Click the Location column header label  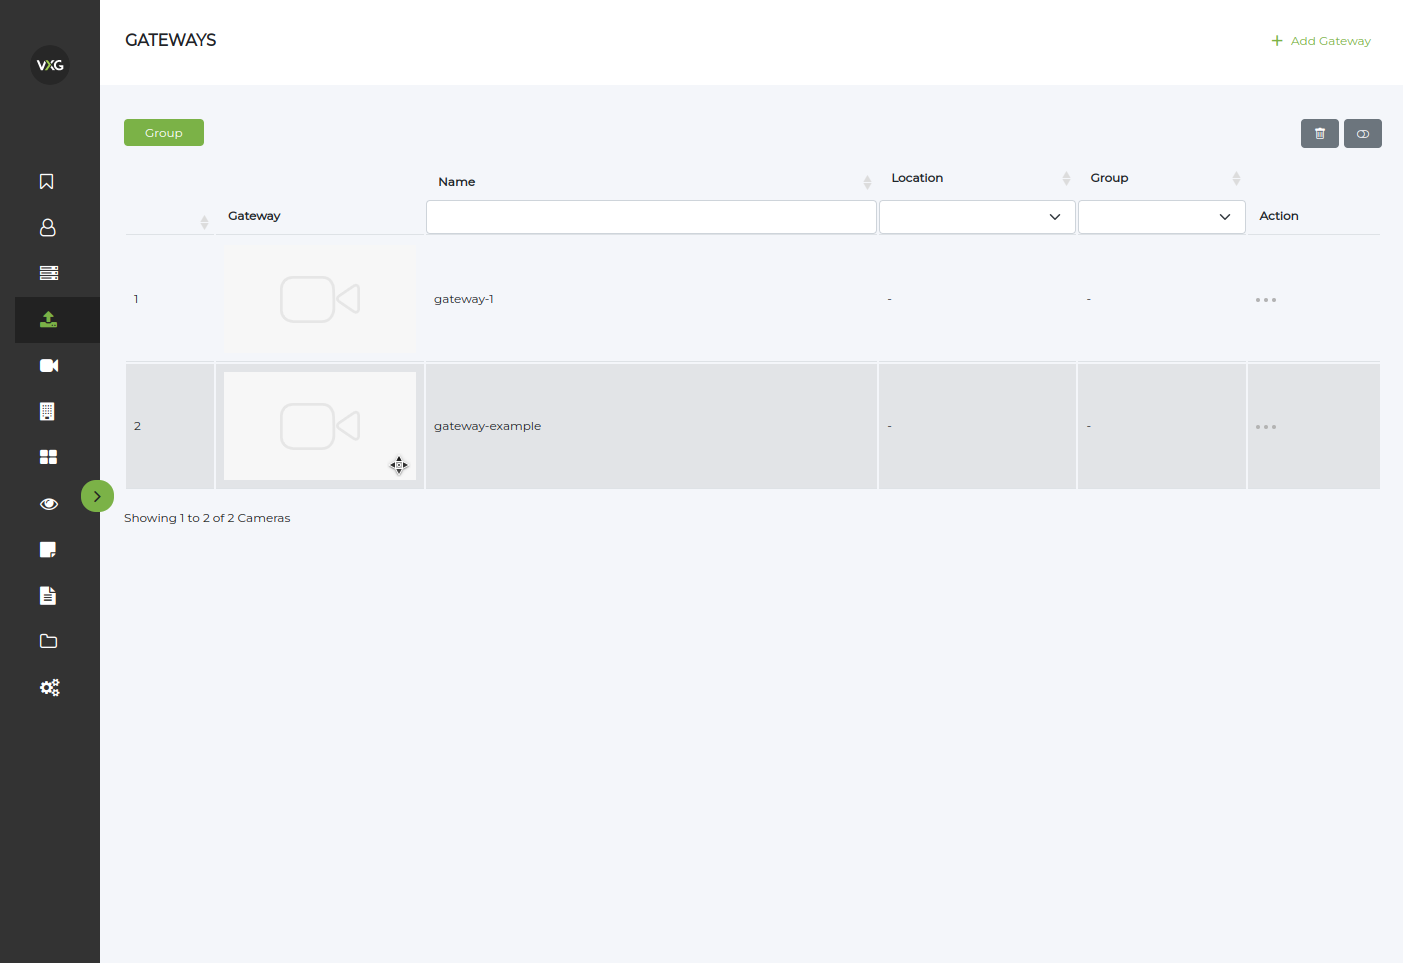917,178
